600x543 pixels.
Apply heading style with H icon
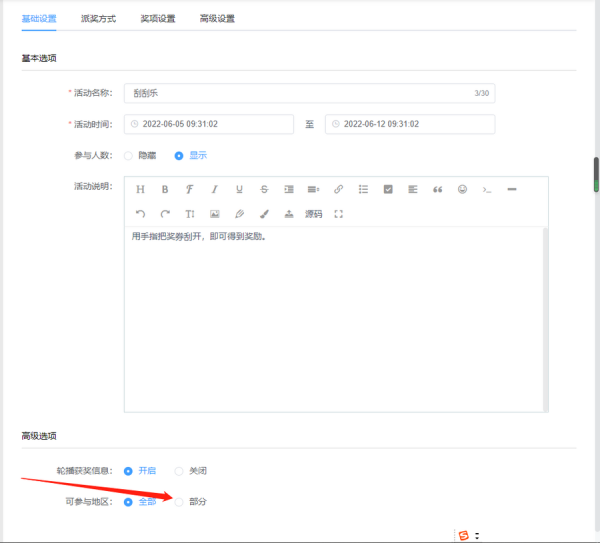click(x=140, y=189)
